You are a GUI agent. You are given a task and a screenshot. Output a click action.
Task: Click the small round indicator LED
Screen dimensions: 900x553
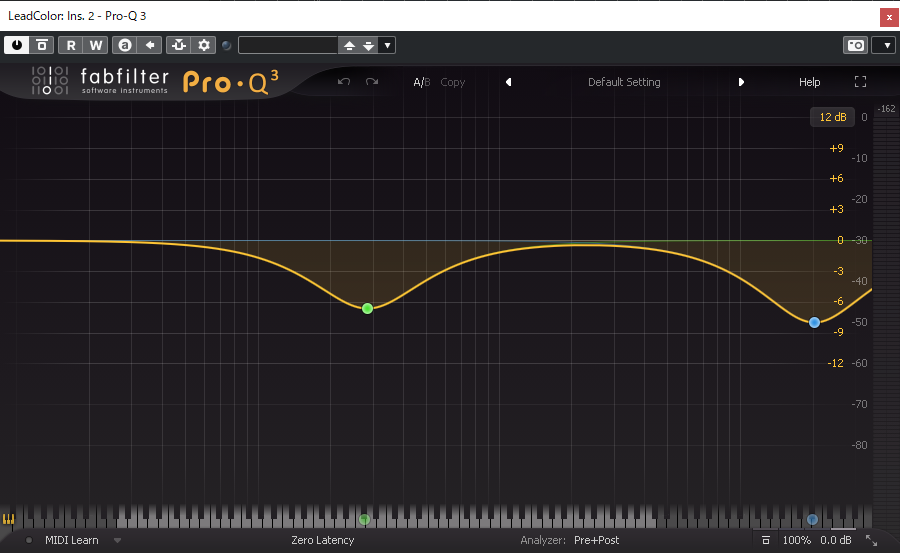[227, 45]
